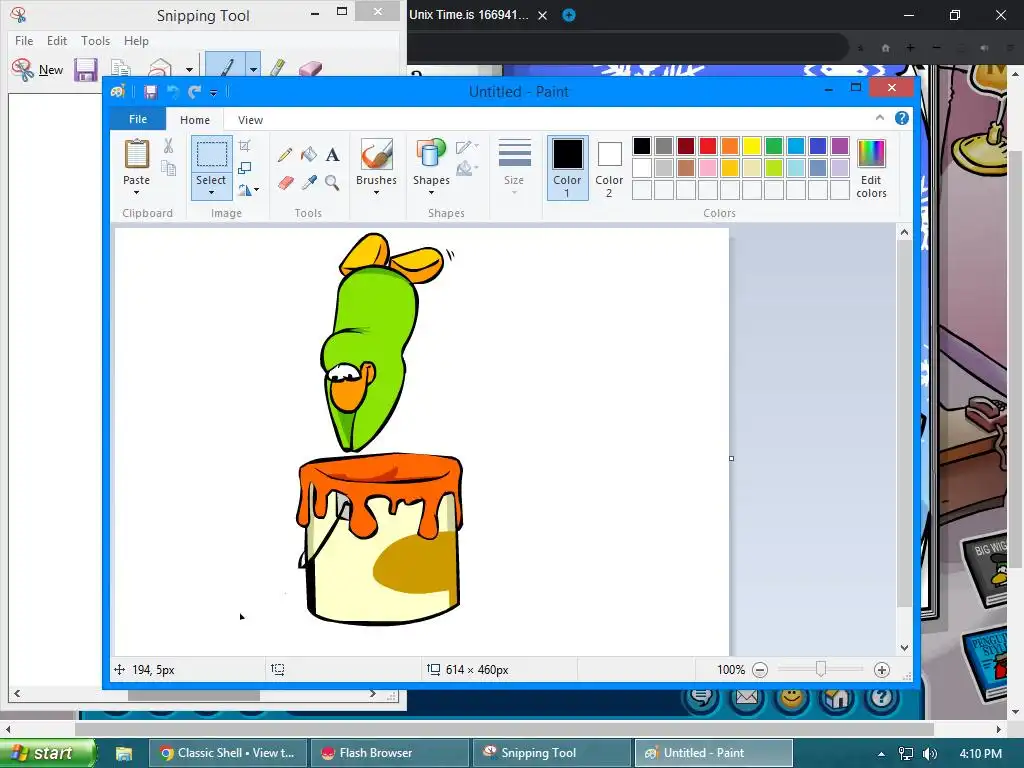
Task: Click the Copy icon in Snipping Tool
Action: [121, 69]
